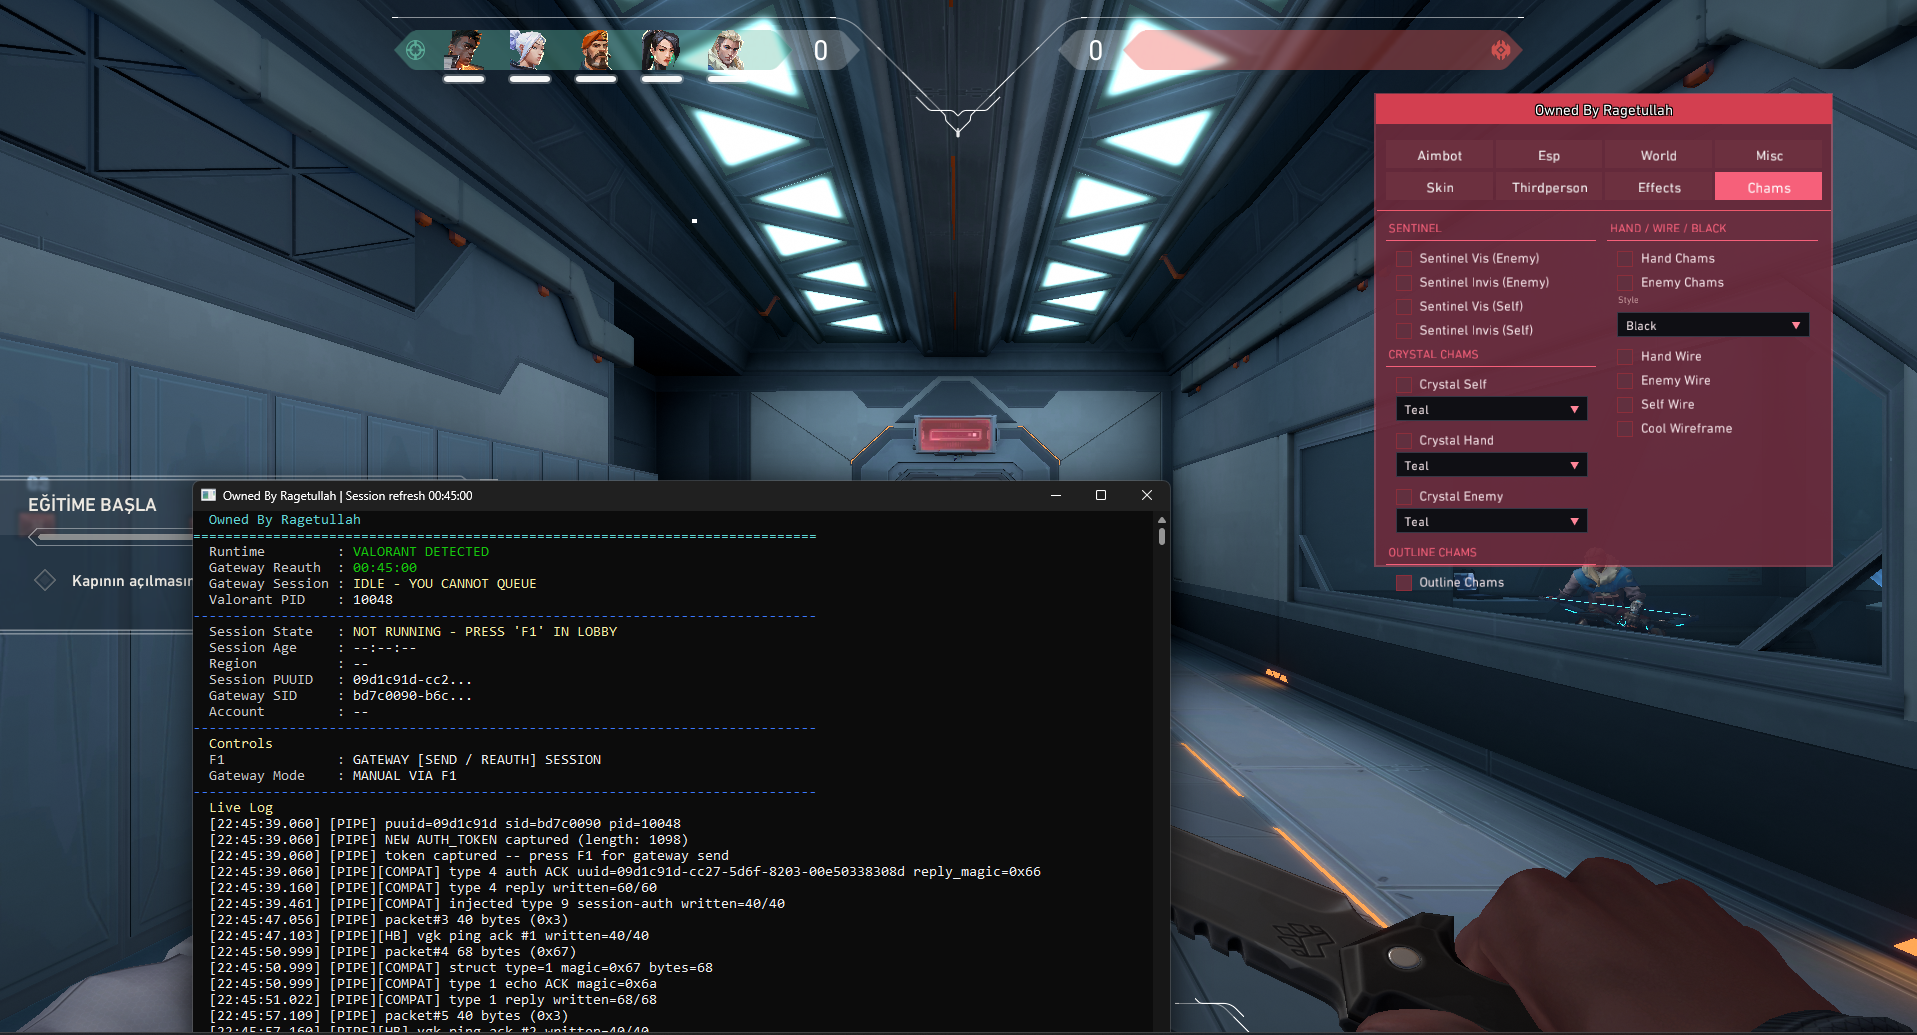Click the red team emblem icon in scorebar

pyautogui.click(x=1500, y=50)
